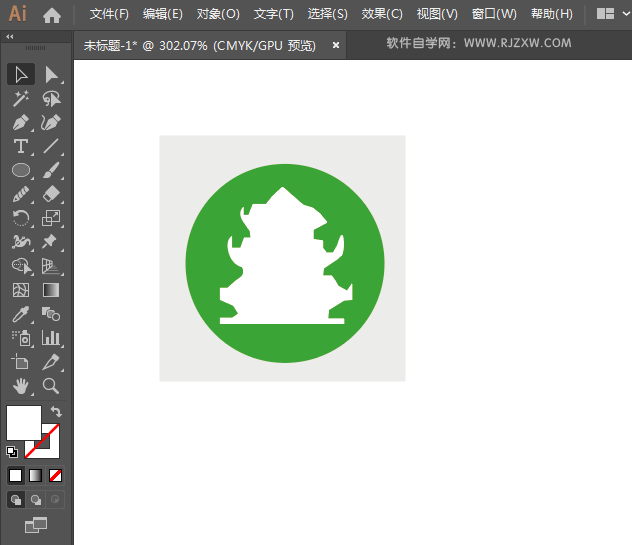The height and width of the screenshot is (545, 632).
Task: Change the screen mode
Action: [x=36, y=524]
